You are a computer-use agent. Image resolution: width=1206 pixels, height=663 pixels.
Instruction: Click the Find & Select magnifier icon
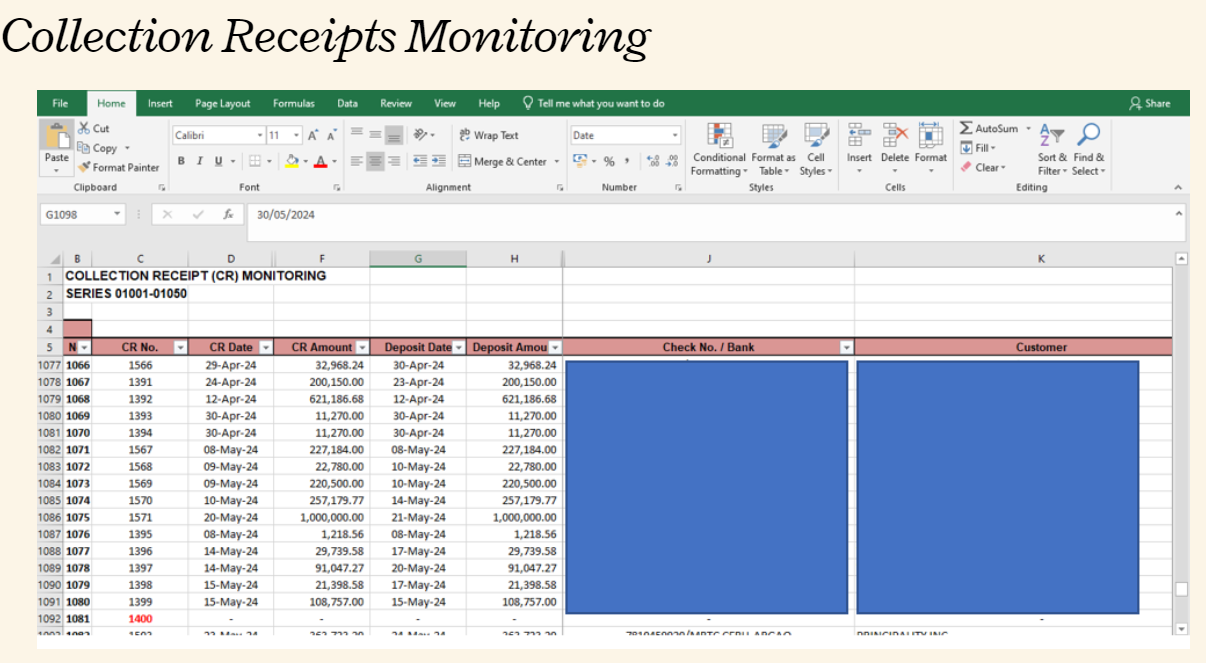click(x=1088, y=135)
